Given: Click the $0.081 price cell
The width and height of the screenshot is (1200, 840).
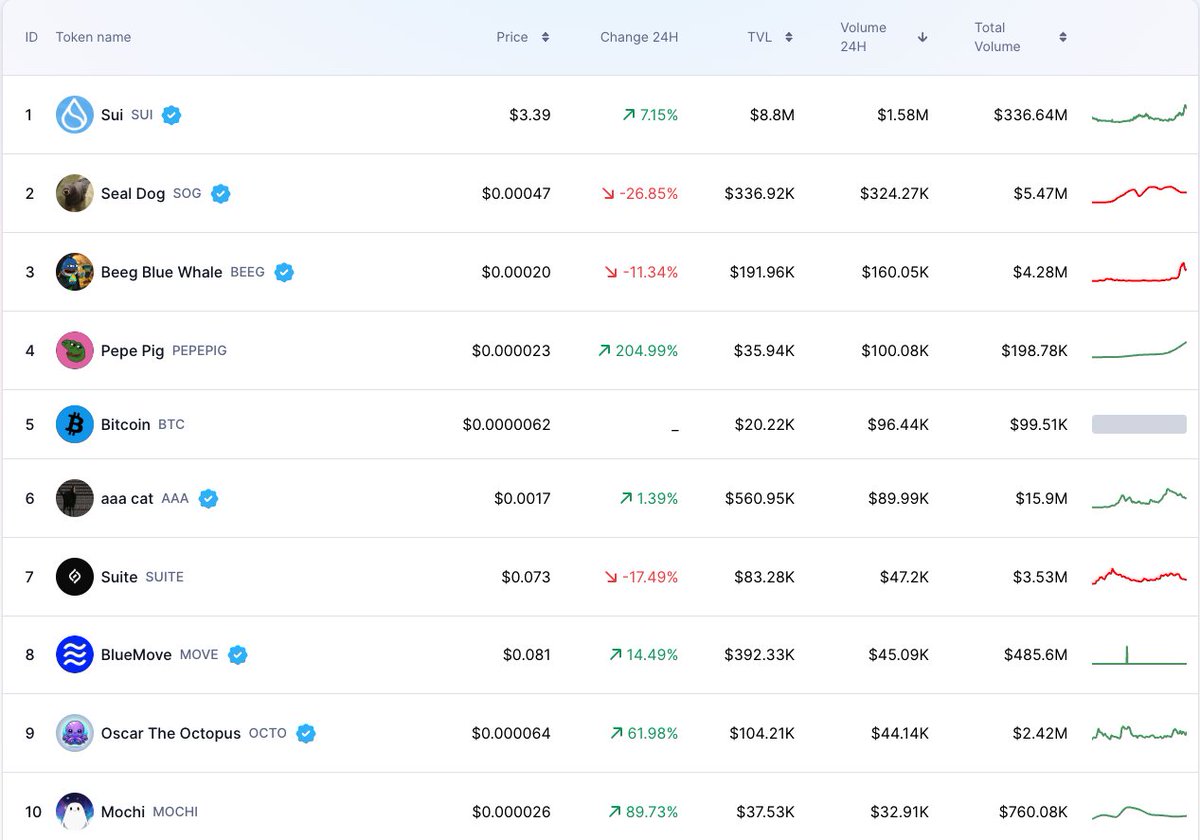Looking at the screenshot, I should pyautogui.click(x=527, y=655).
